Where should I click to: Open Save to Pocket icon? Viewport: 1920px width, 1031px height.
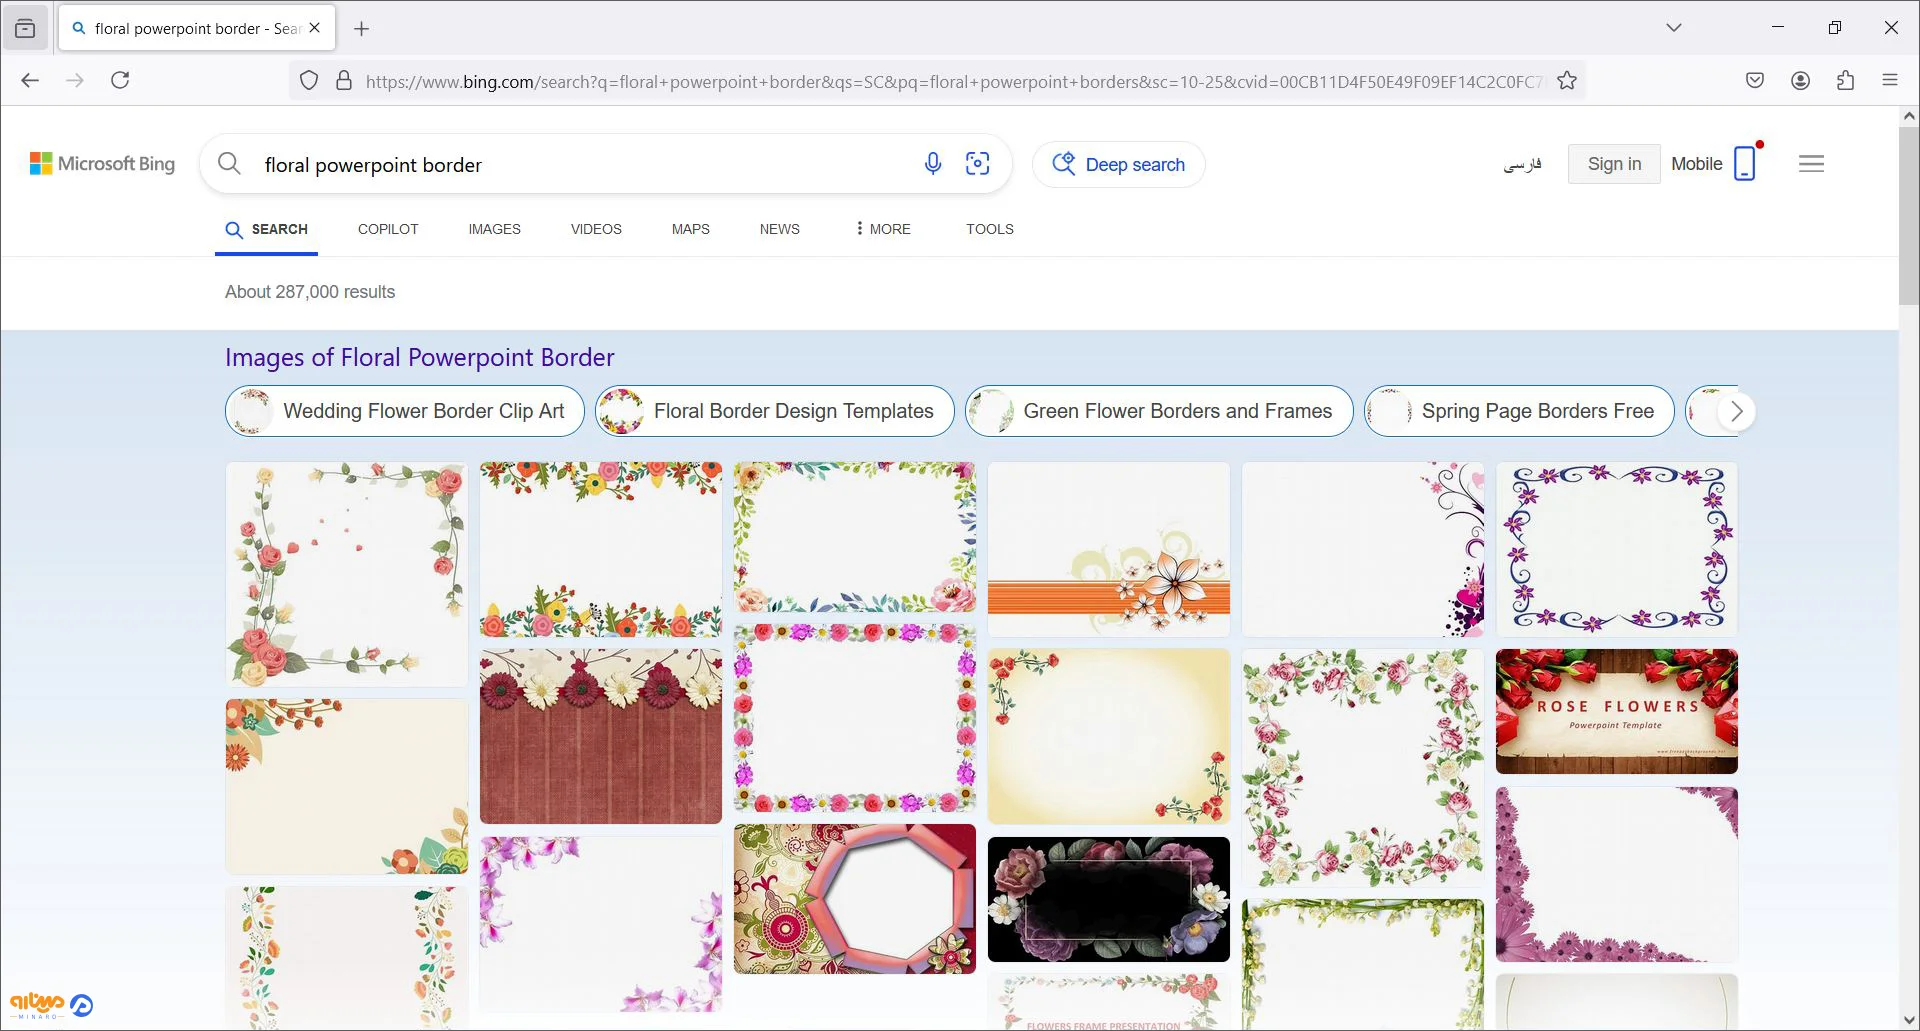(x=1755, y=80)
